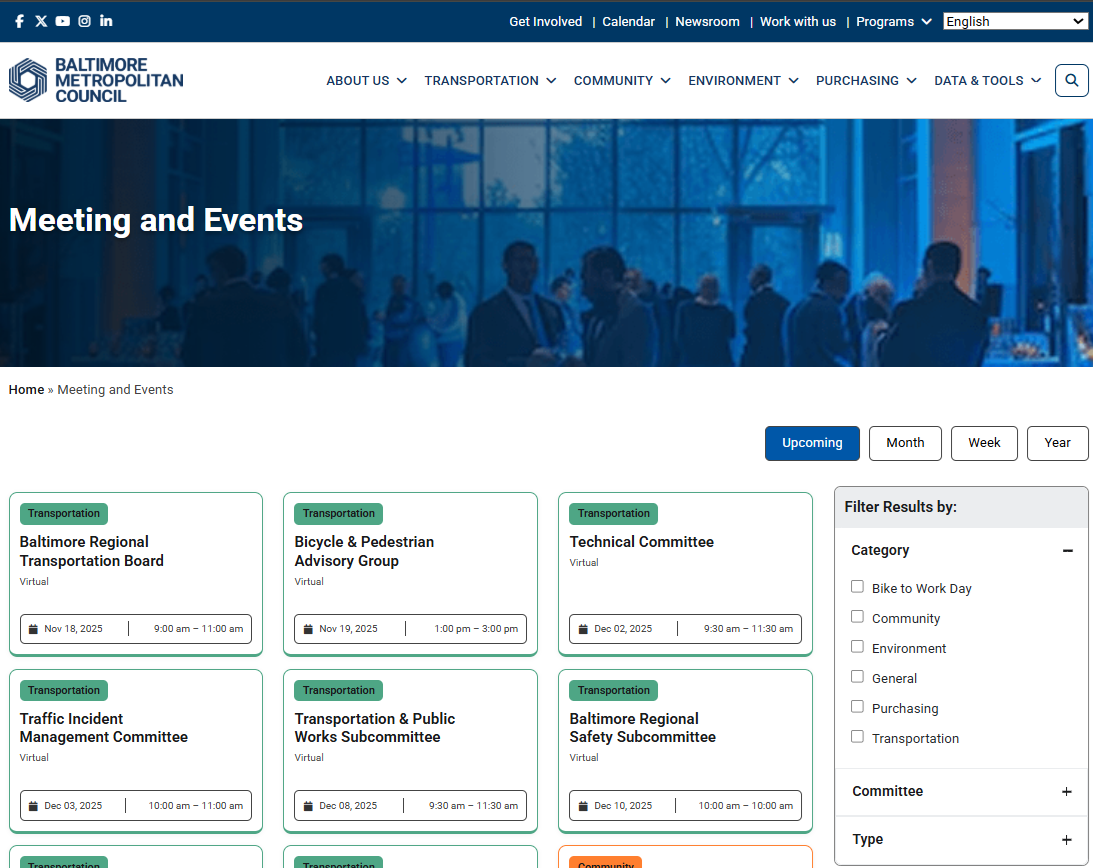
Task: Click calendar icon on Technical Committee card
Action: pyautogui.click(x=583, y=629)
